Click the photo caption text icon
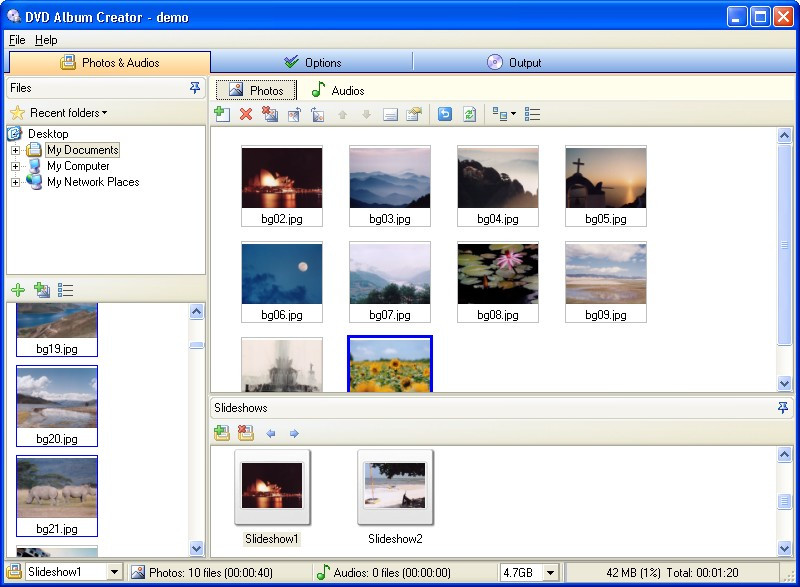This screenshot has height=587, width=800. coord(390,115)
